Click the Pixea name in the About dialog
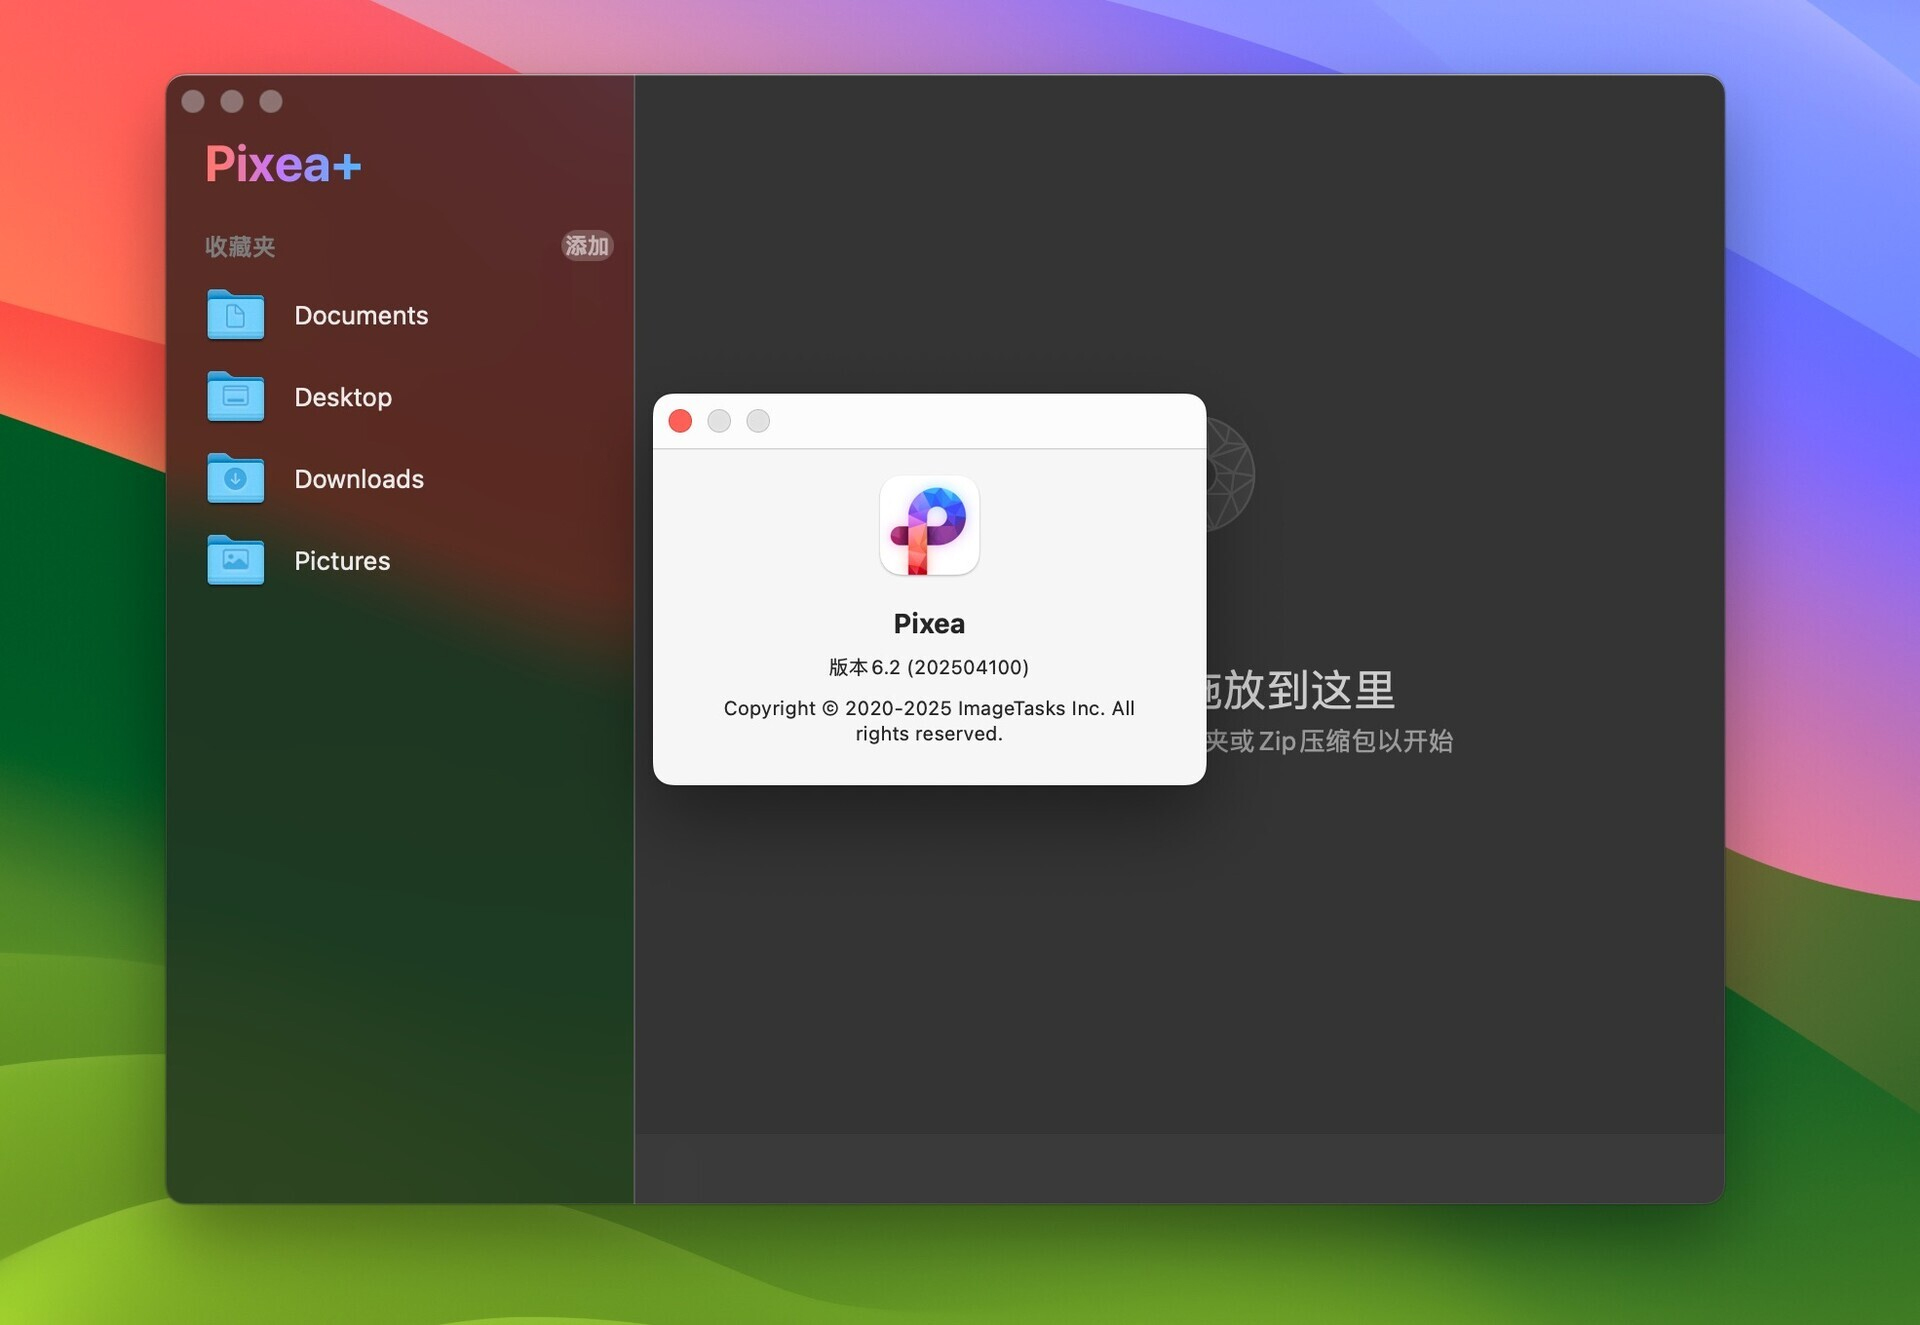Image resolution: width=1920 pixels, height=1325 pixels. pyautogui.click(x=929, y=624)
